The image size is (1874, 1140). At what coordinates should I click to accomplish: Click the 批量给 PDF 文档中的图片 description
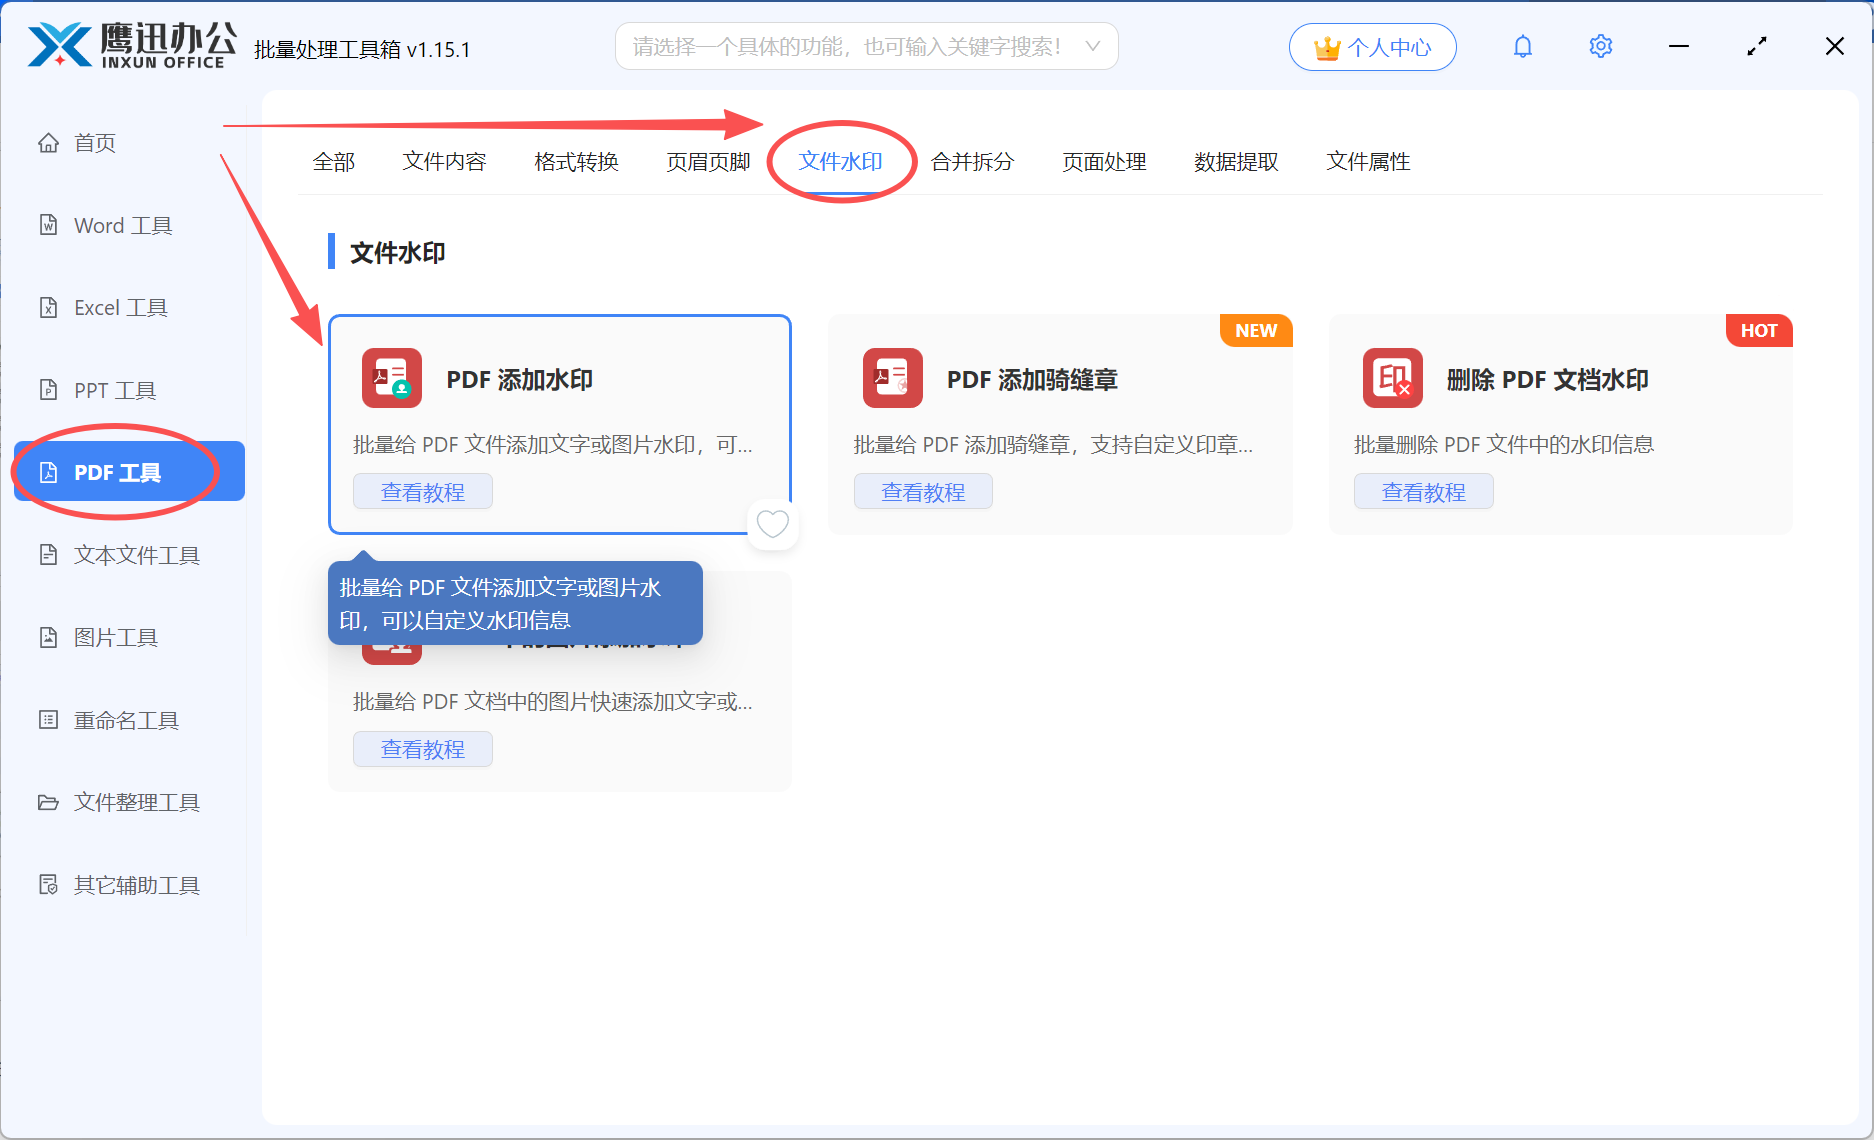[553, 702]
